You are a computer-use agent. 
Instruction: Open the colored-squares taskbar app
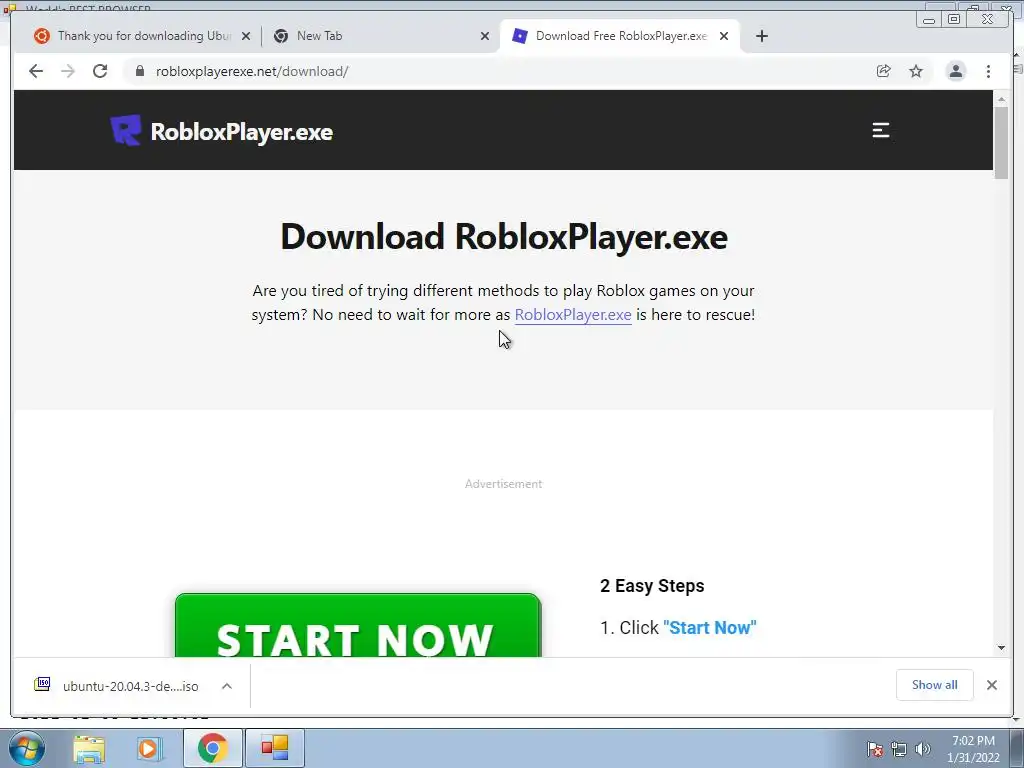click(274, 748)
